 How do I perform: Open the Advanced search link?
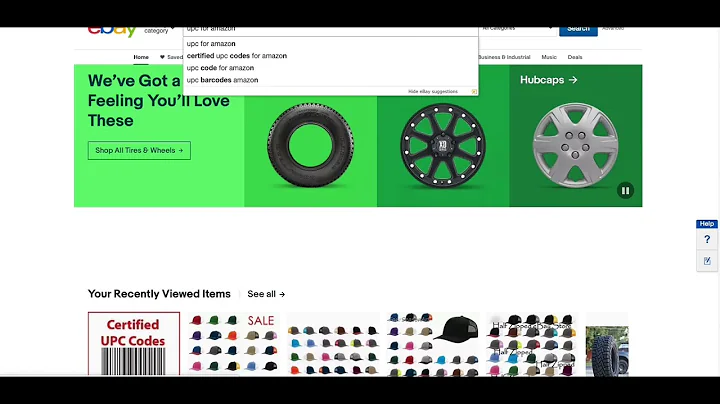[x=613, y=29]
